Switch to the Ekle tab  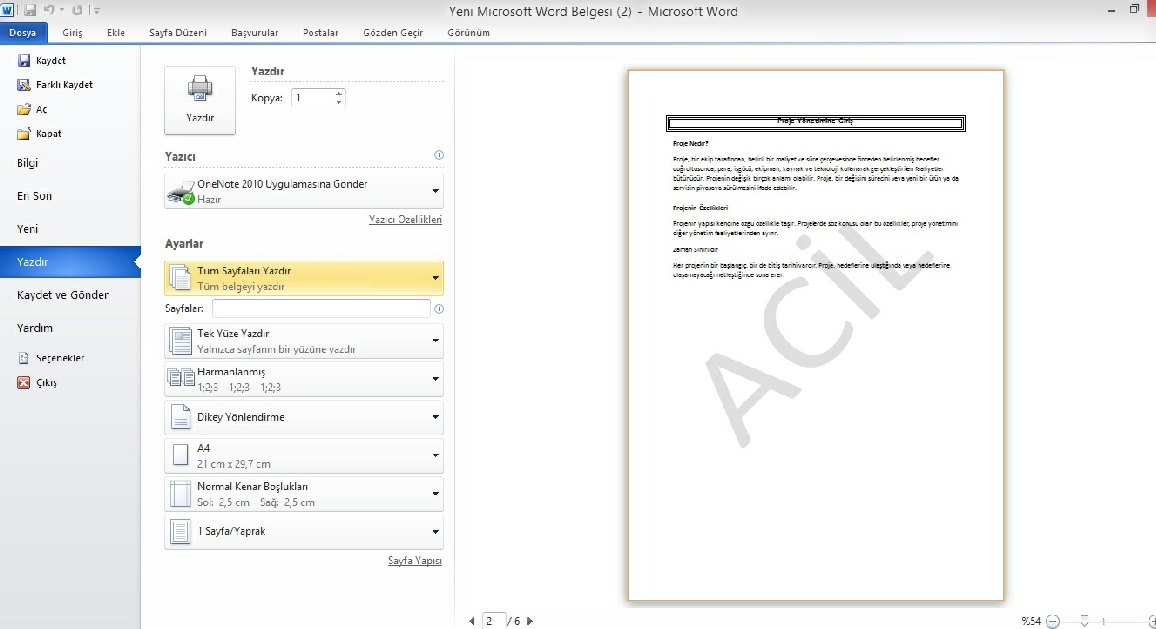(116, 32)
